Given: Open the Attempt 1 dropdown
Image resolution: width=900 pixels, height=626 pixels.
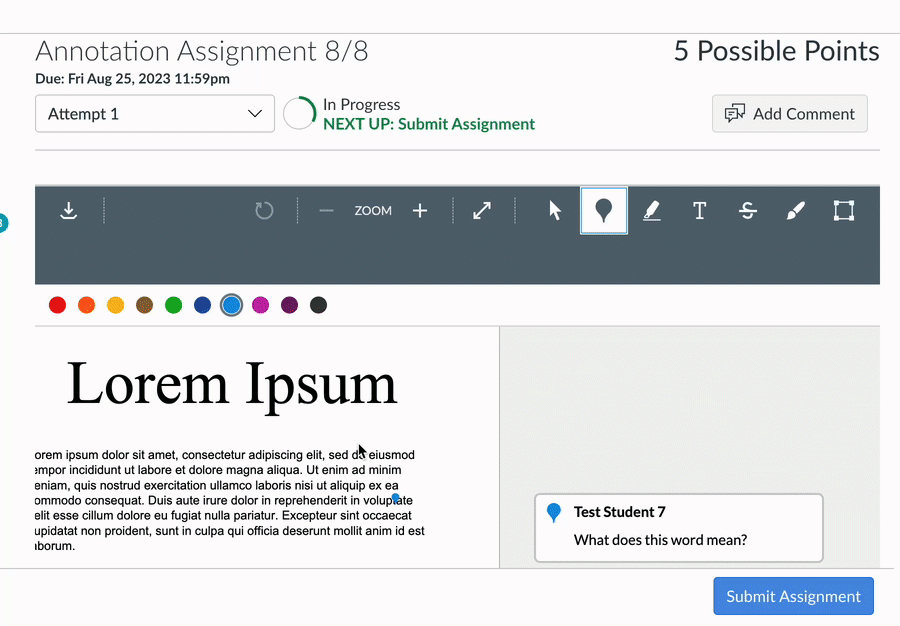Looking at the screenshot, I should [x=154, y=113].
